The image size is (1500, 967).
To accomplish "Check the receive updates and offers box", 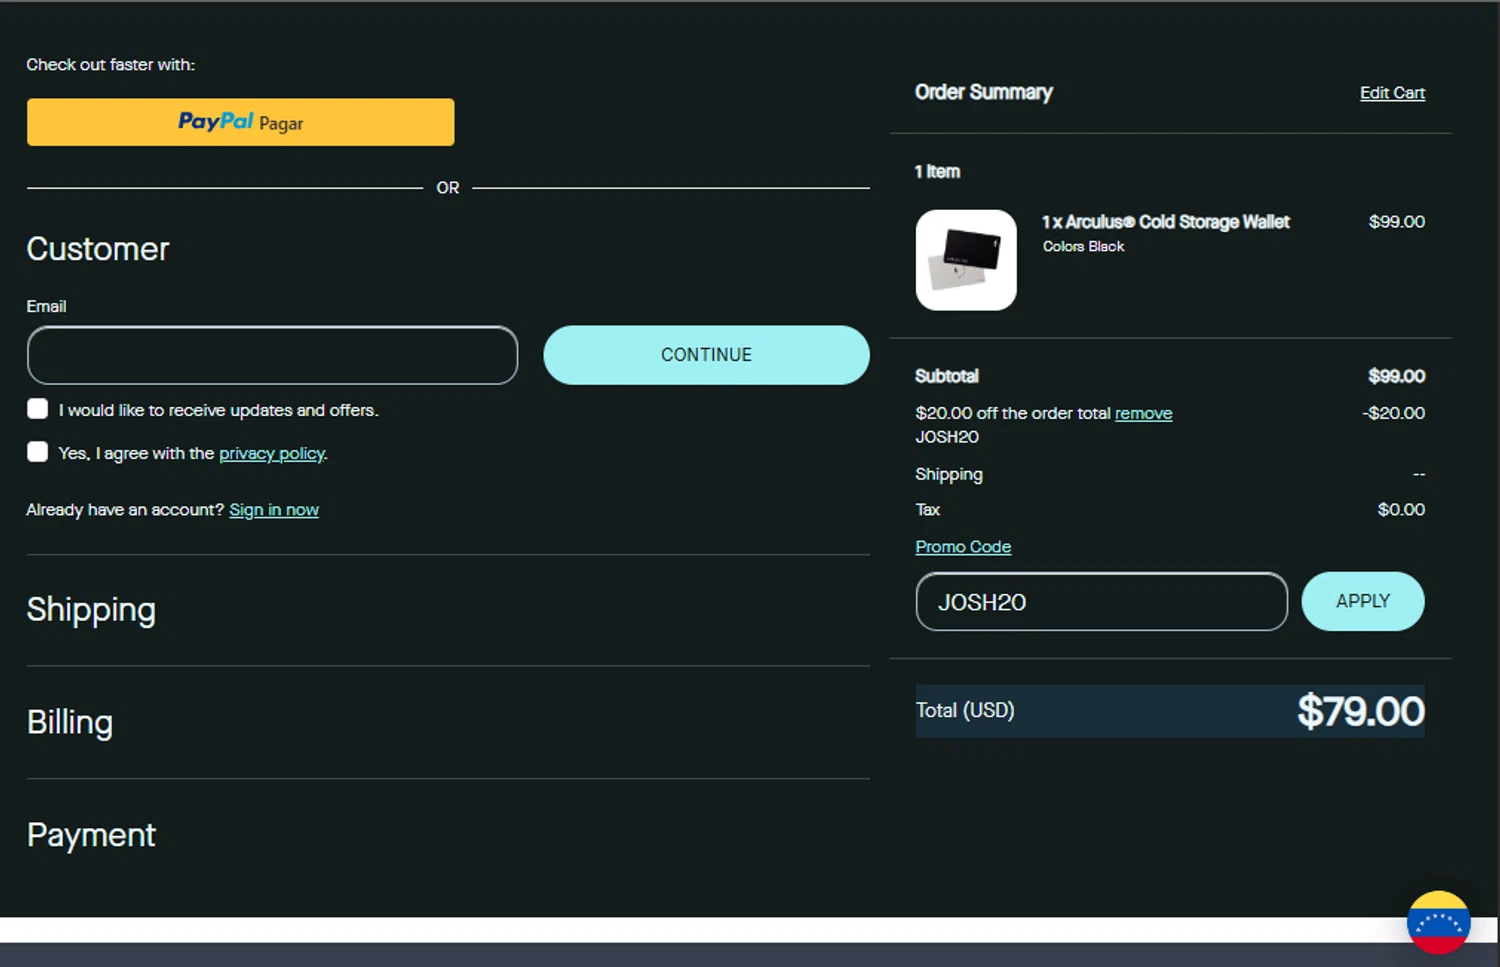I will point(38,409).
